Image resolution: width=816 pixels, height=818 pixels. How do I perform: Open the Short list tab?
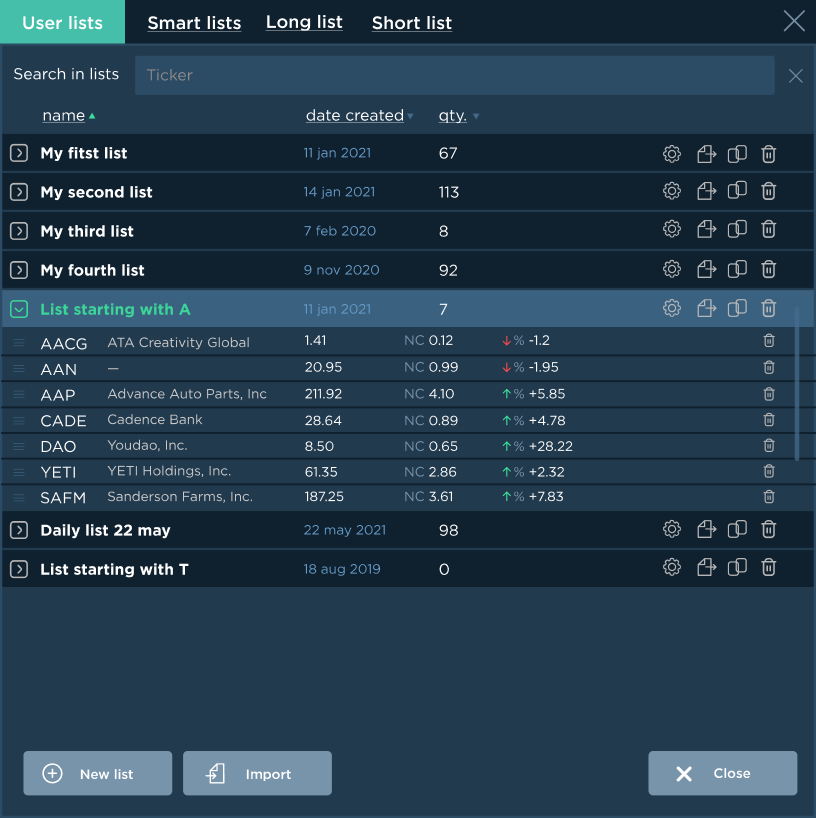412,23
